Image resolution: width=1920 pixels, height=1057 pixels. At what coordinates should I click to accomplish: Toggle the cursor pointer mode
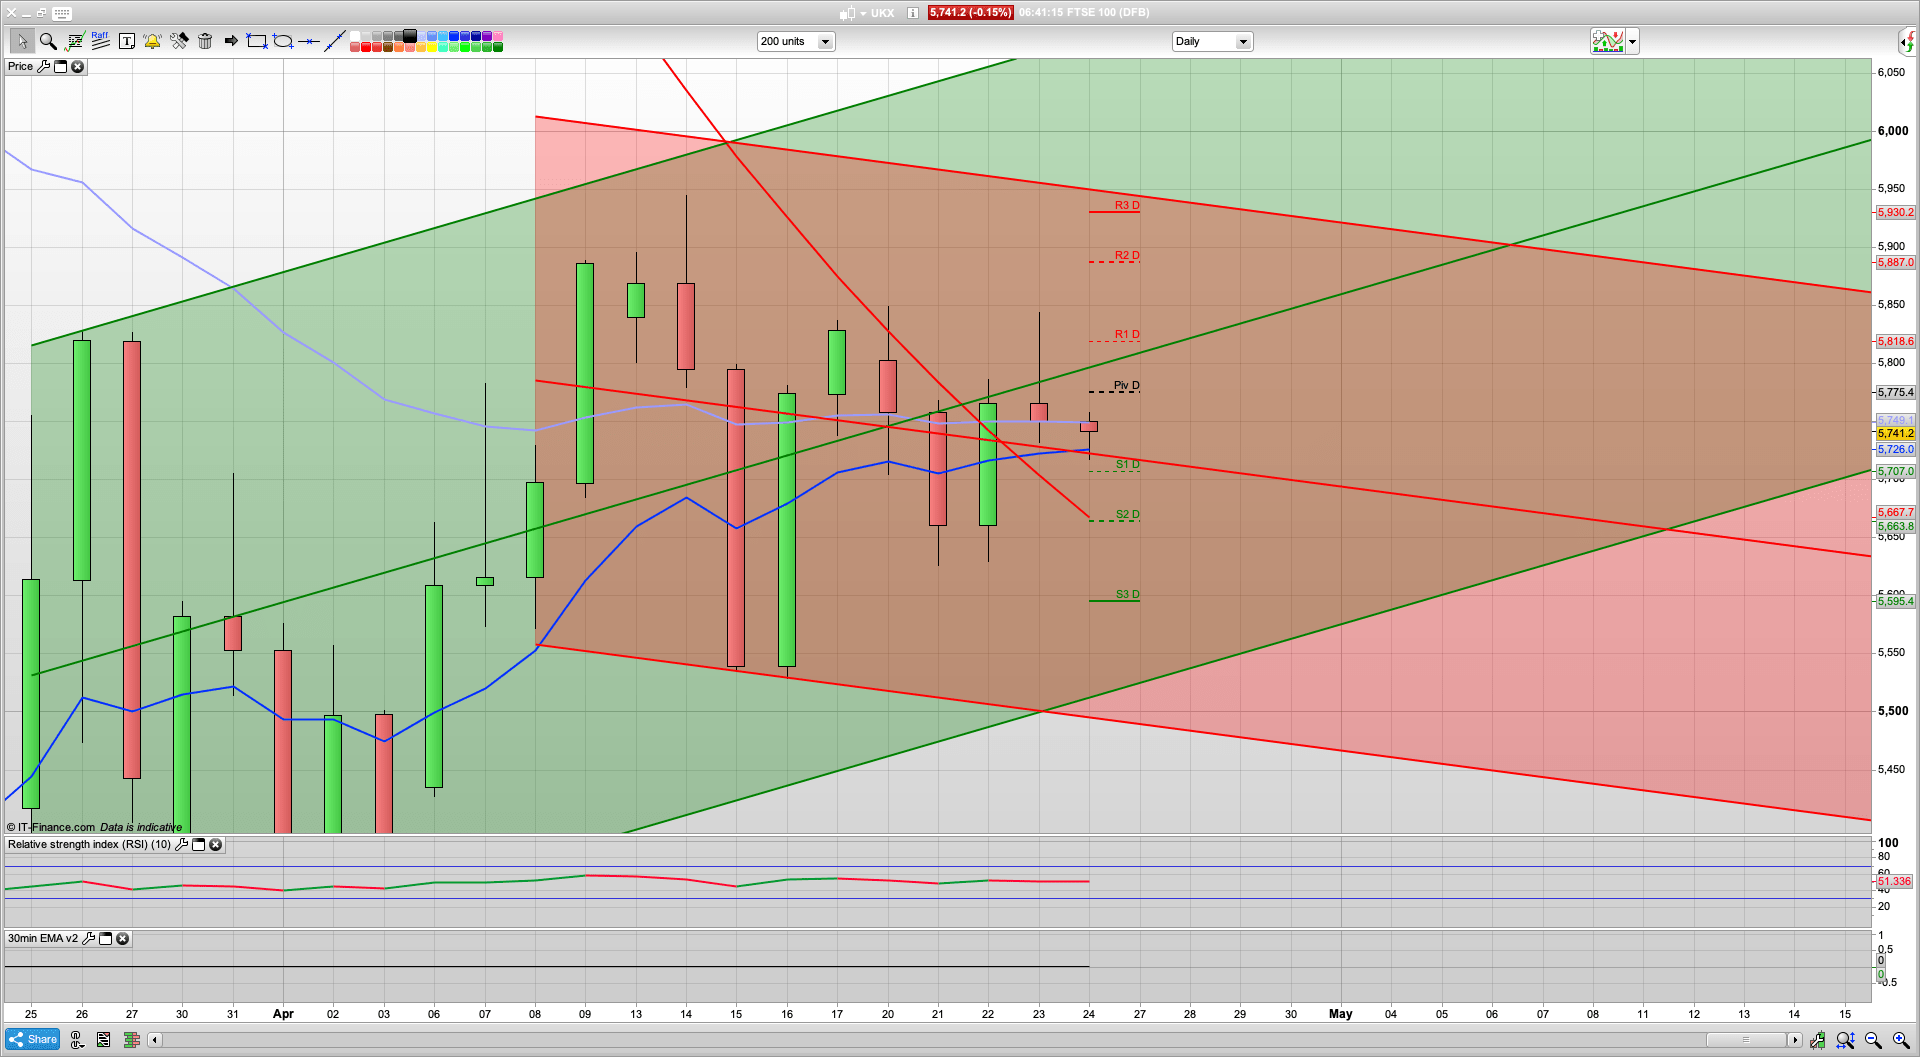[21, 41]
